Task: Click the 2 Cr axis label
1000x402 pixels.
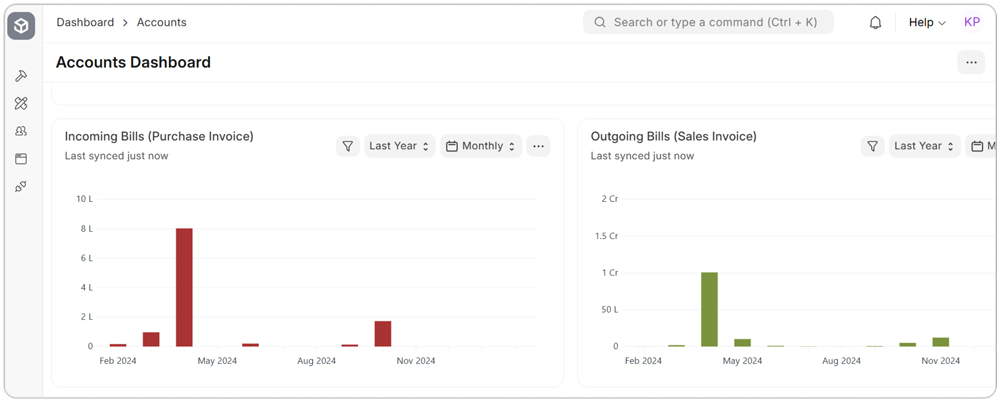Action: click(610, 199)
